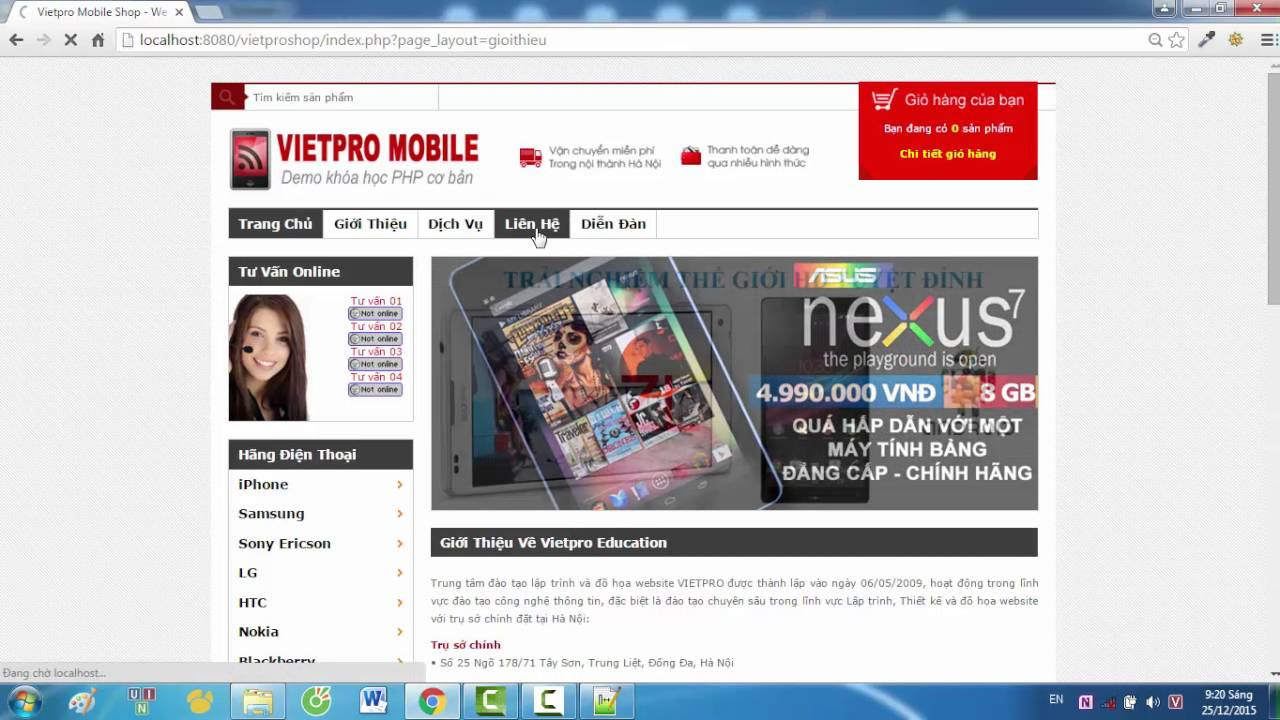Screen dimensions: 1280x720
Task: Open Microsoft Word from the taskbar
Action: coord(374,701)
